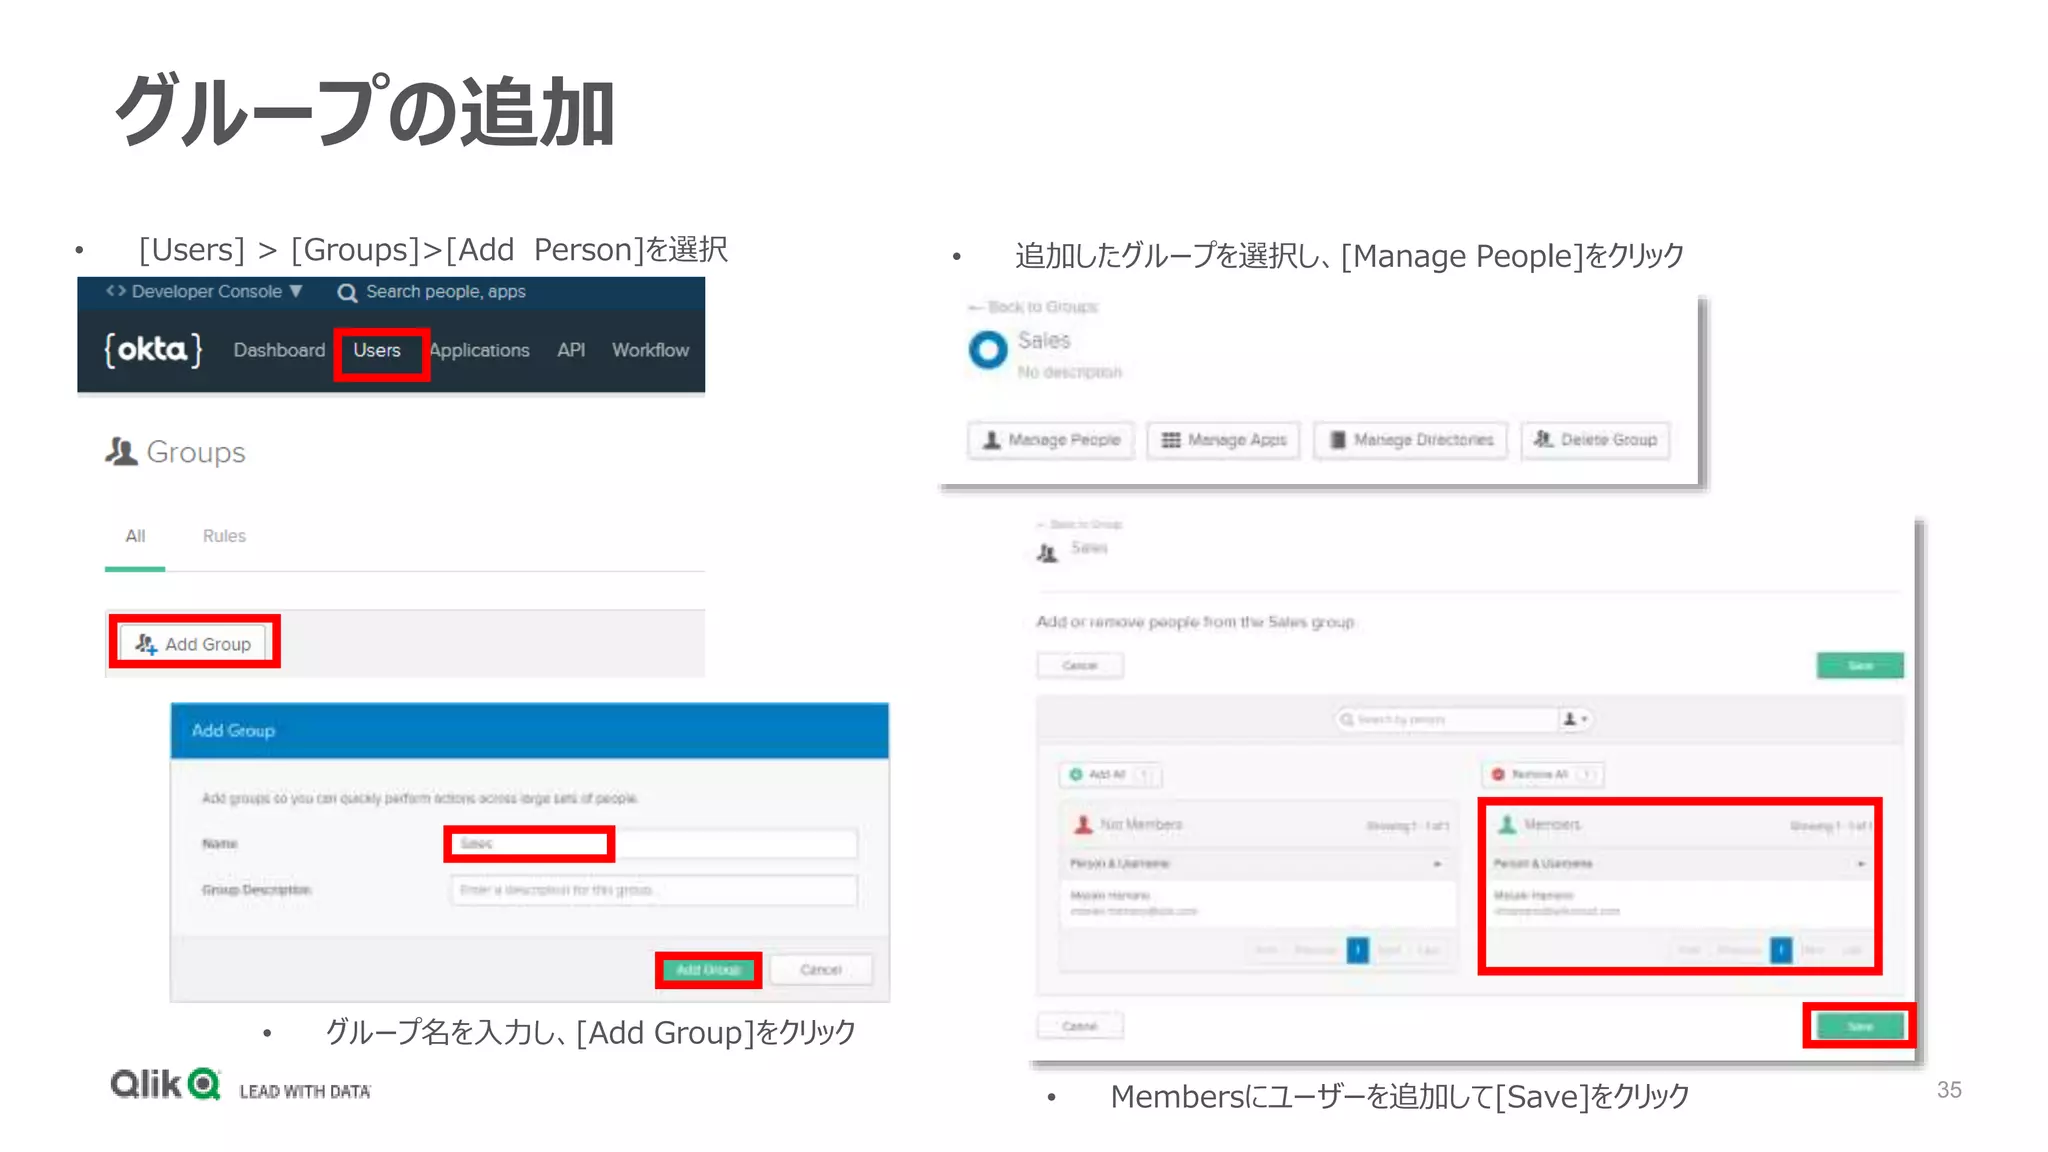Image resolution: width=2048 pixels, height=1152 pixels.
Task: Click the Not Members person icon
Action: click(x=1083, y=825)
